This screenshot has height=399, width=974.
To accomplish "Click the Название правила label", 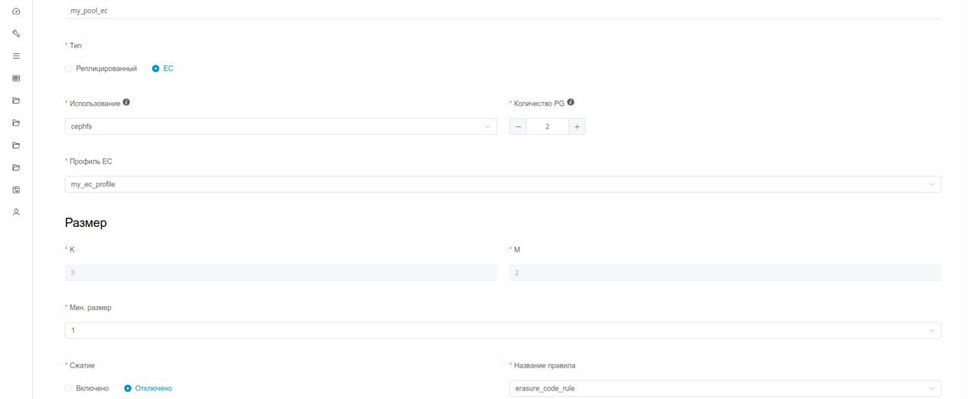I will tap(544, 365).
